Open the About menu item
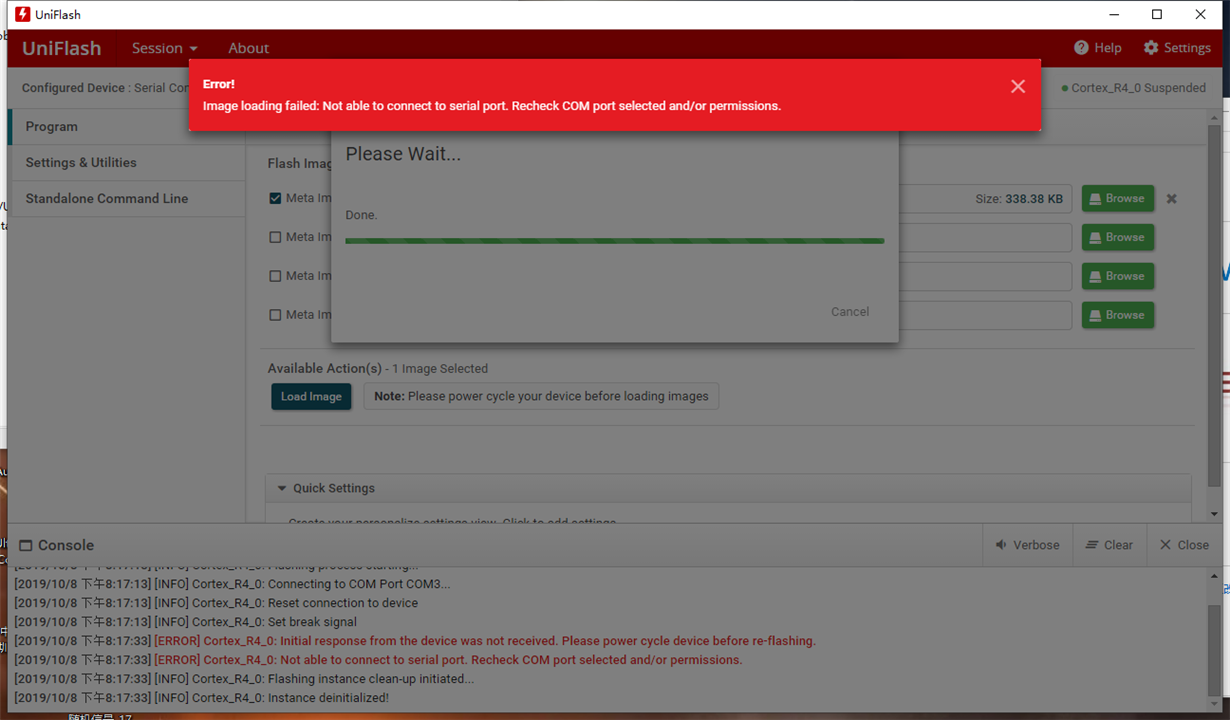 tap(248, 48)
